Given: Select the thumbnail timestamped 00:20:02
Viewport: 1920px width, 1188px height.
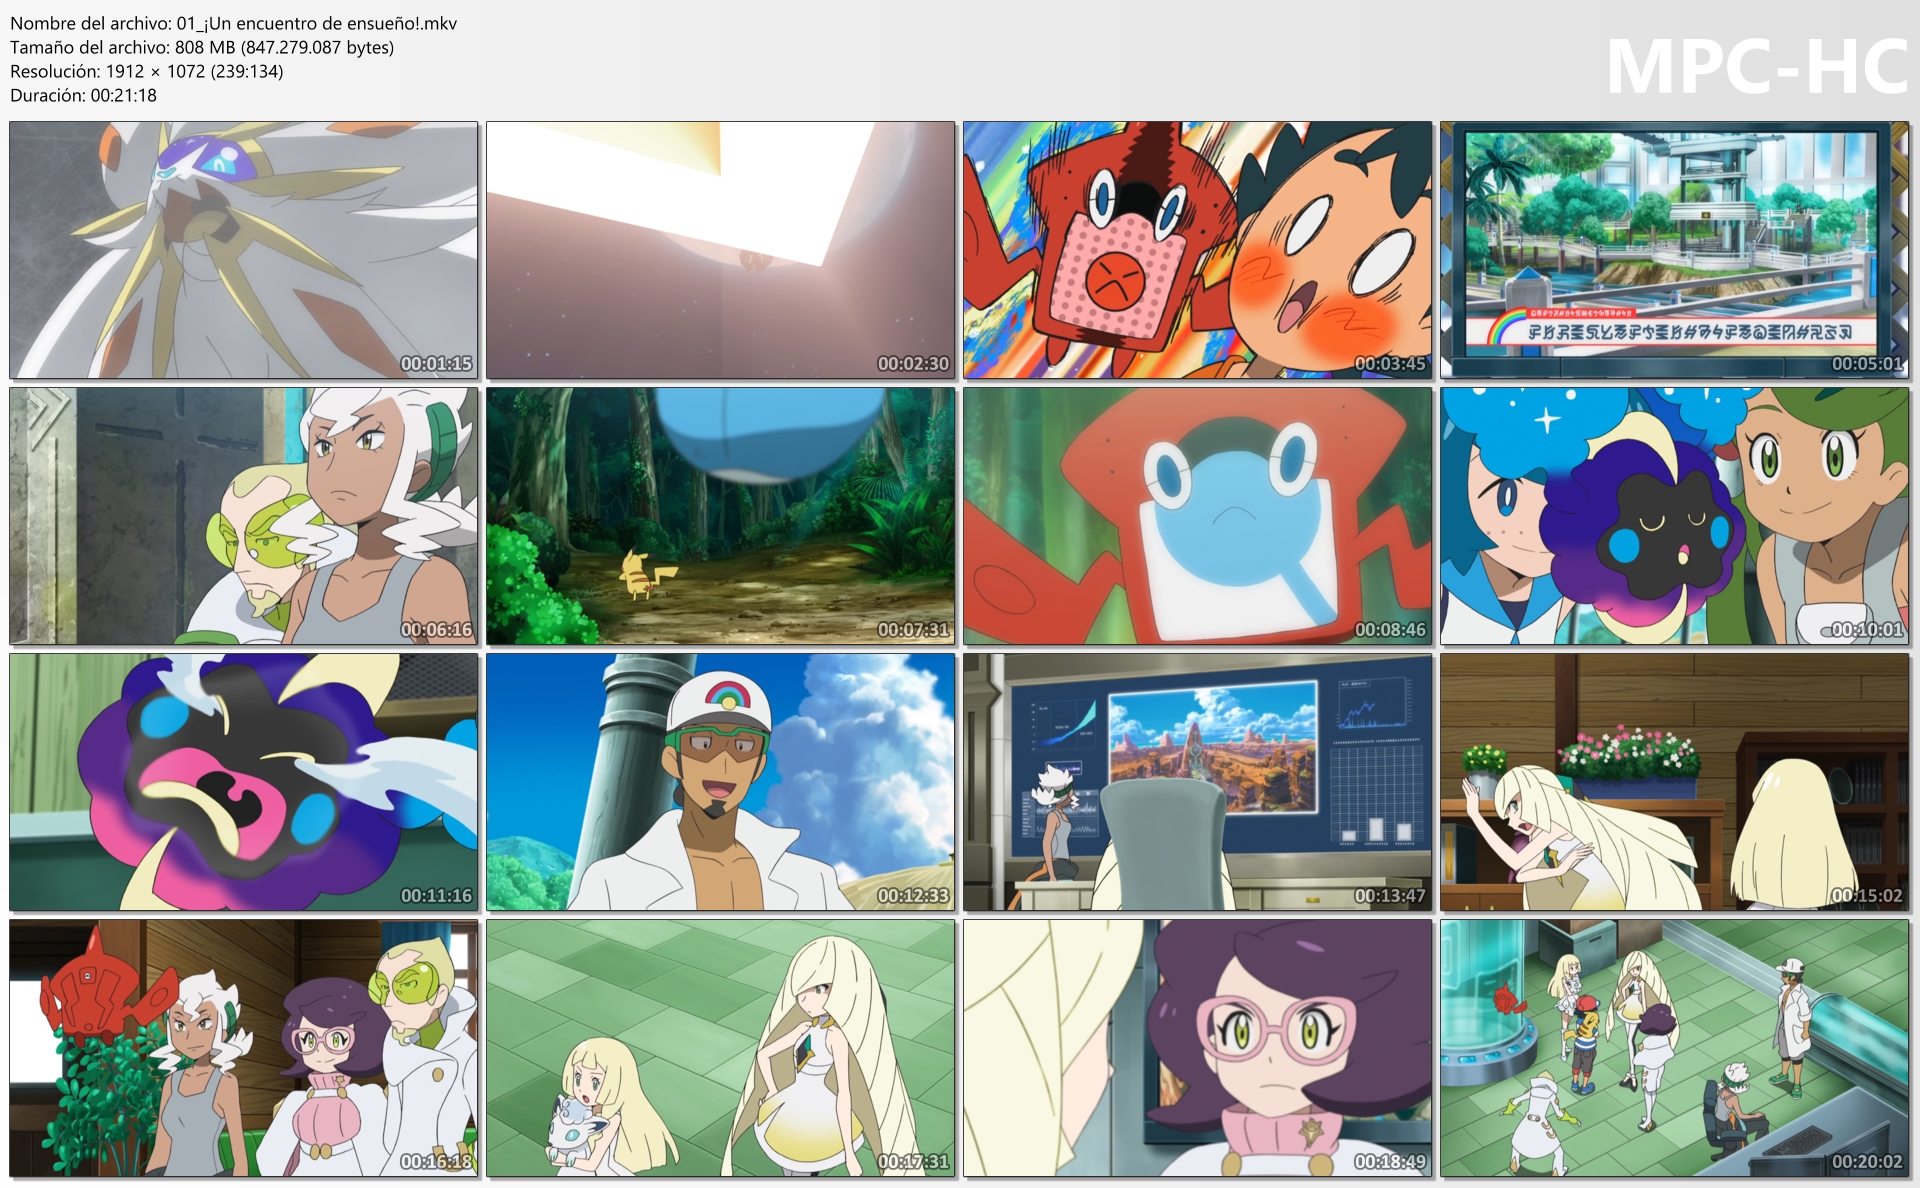Looking at the screenshot, I should 1675,1048.
